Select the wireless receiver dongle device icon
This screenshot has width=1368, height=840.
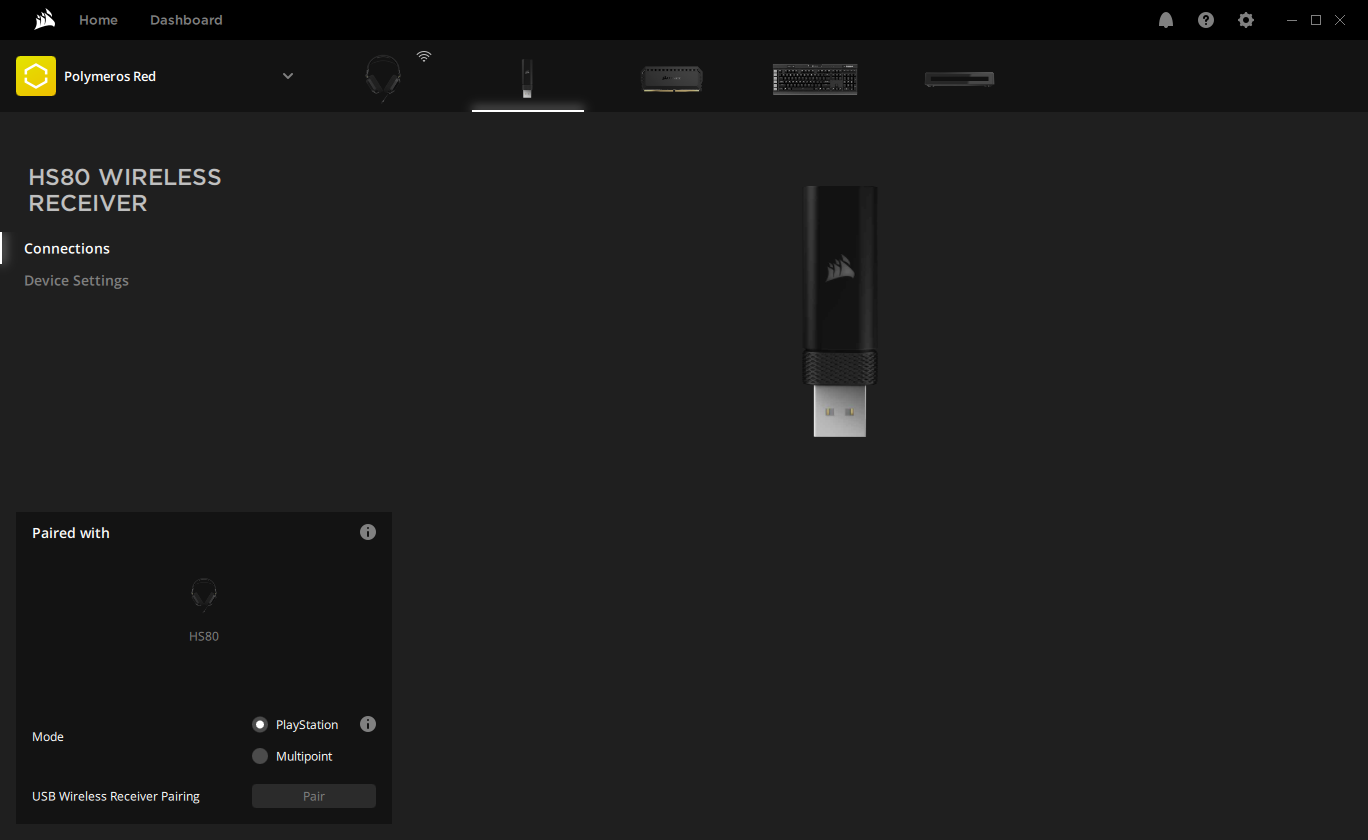click(x=527, y=78)
